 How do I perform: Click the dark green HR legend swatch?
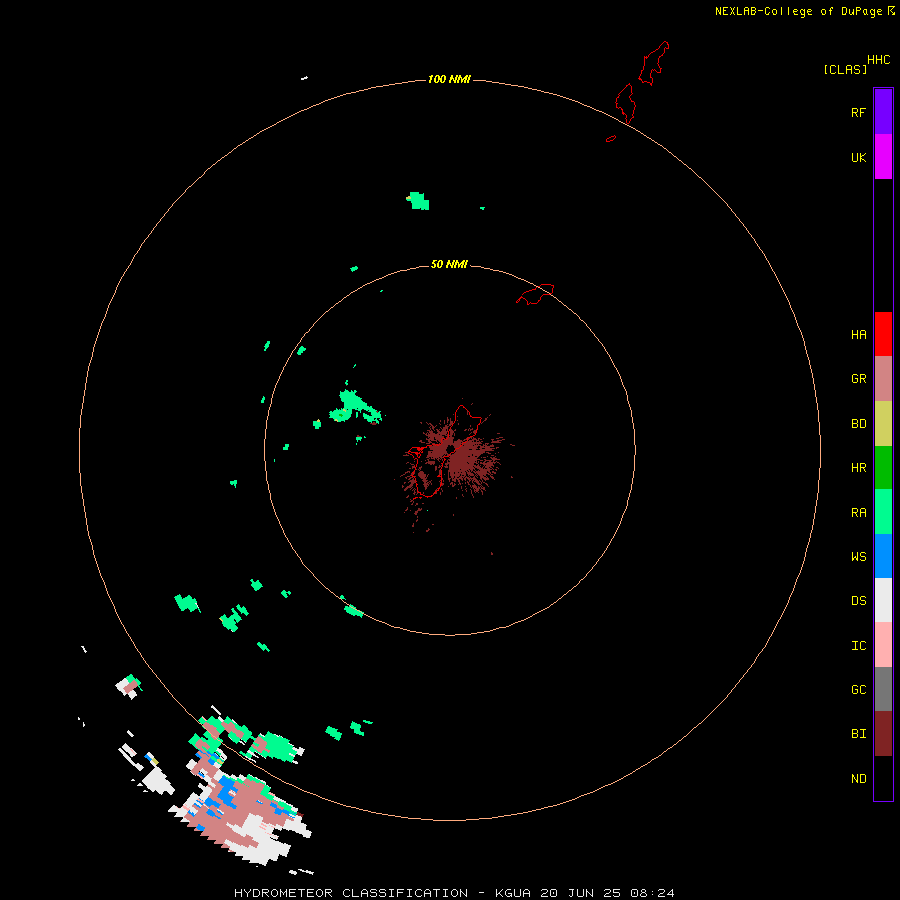(883, 467)
